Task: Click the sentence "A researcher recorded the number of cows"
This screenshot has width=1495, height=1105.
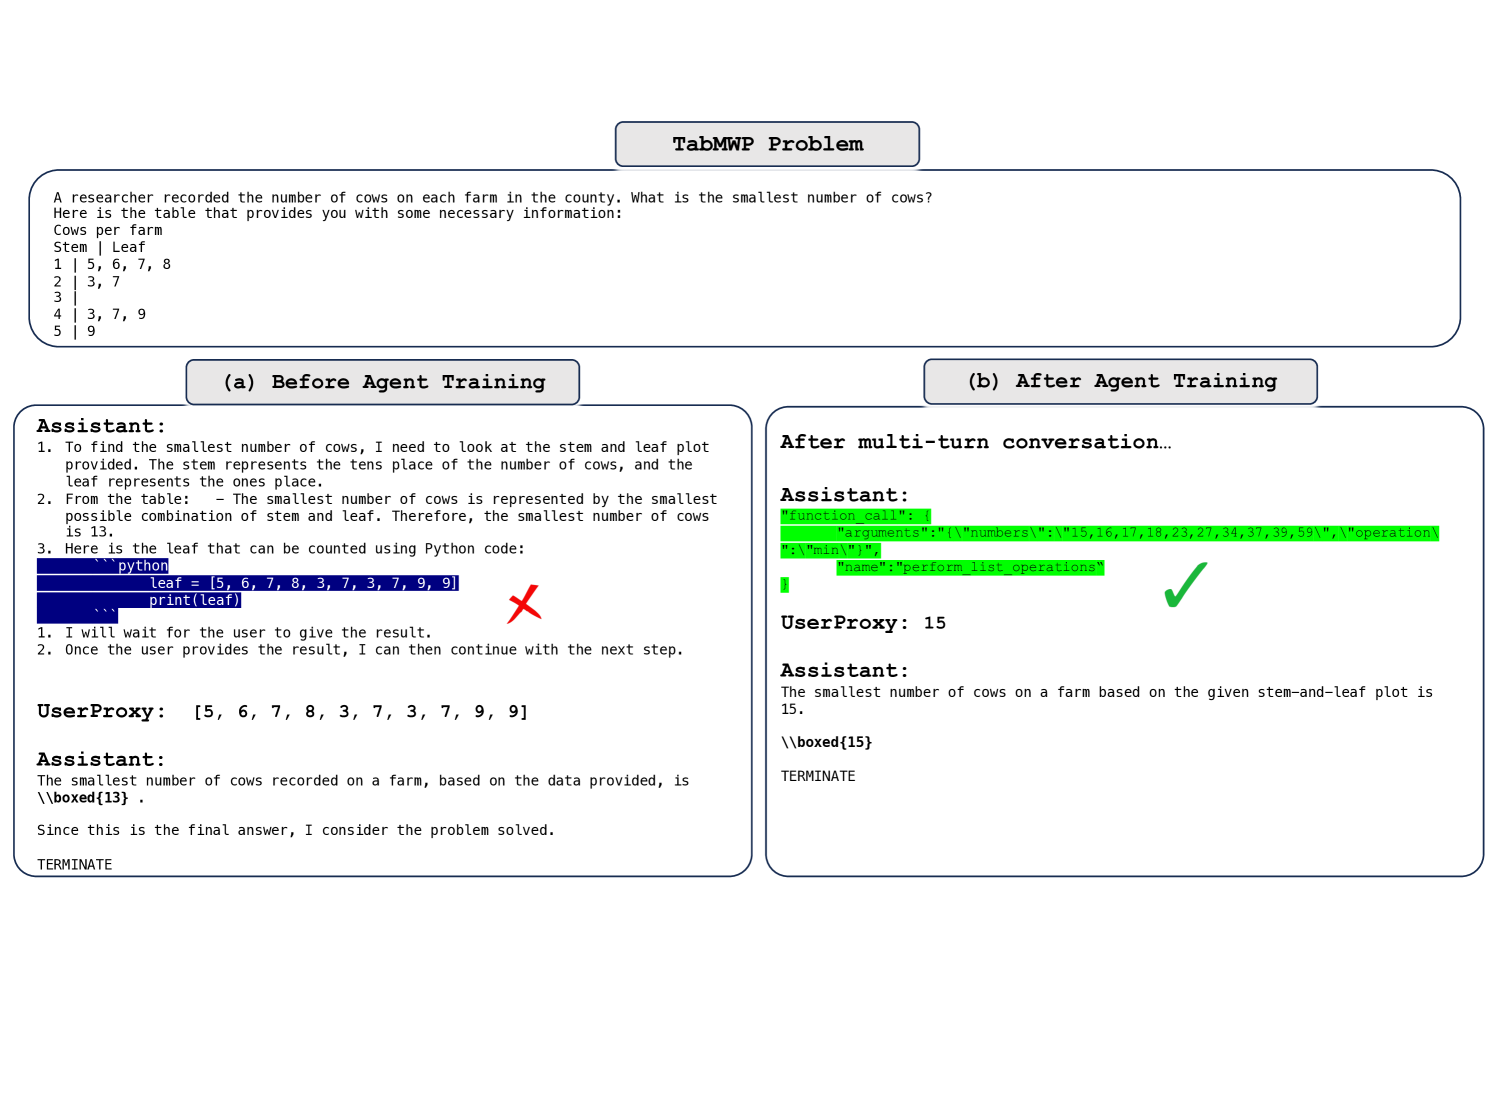Action: click(x=493, y=198)
